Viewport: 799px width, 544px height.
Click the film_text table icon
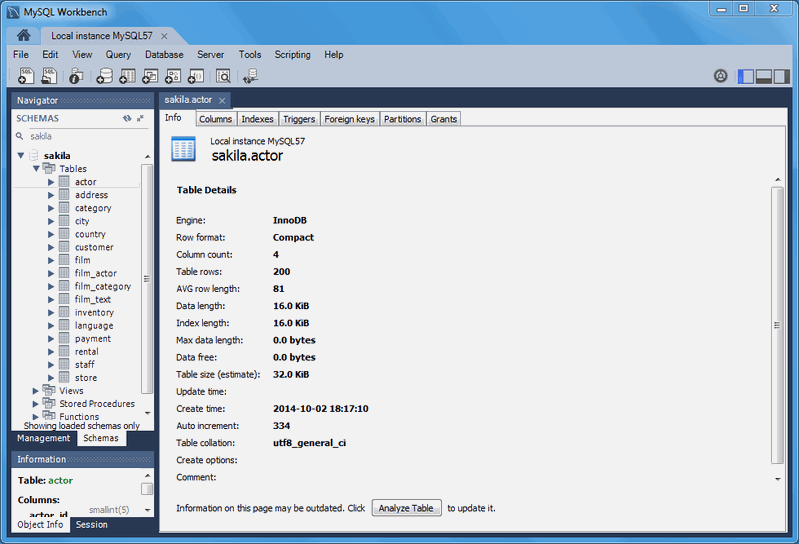coord(64,299)
